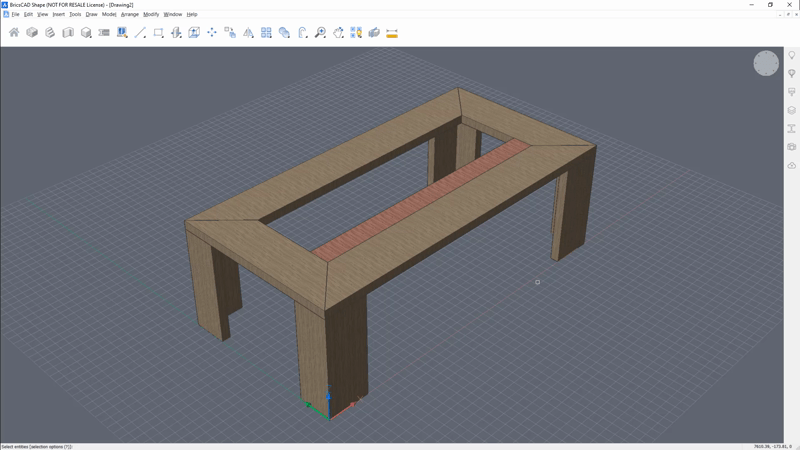Open the Draw menu

(x=91, y=15)
